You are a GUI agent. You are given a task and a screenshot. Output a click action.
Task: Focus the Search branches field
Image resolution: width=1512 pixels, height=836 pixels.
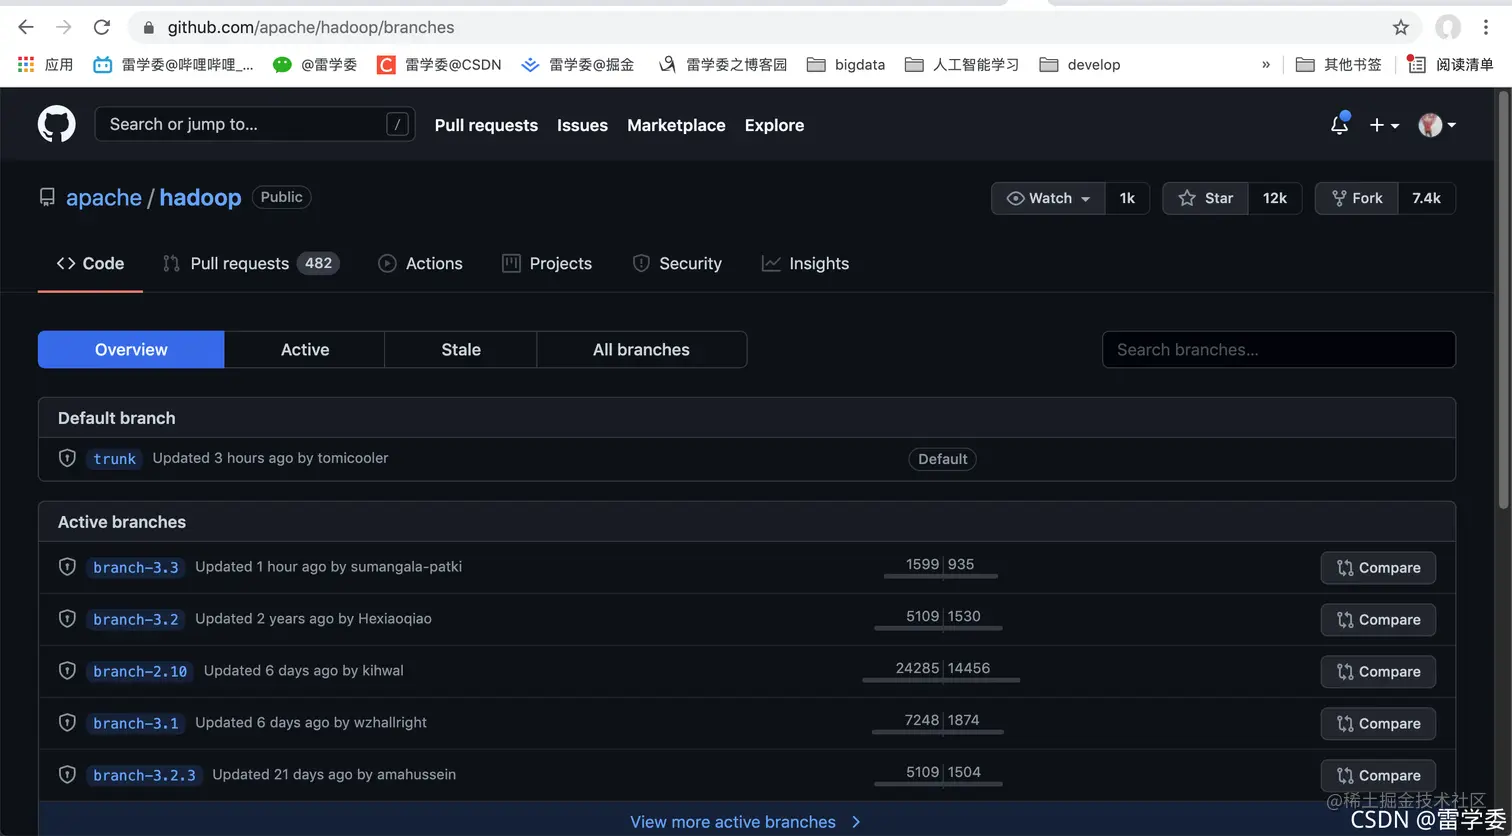1279,350
